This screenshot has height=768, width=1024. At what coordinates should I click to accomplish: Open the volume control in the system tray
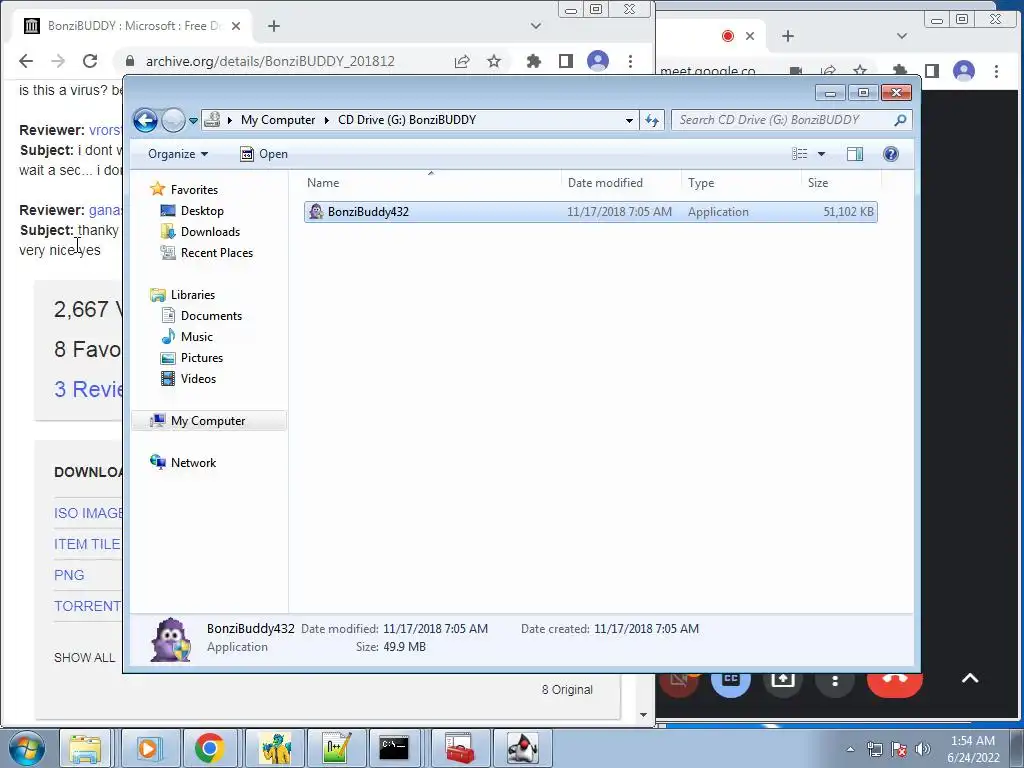923,749
